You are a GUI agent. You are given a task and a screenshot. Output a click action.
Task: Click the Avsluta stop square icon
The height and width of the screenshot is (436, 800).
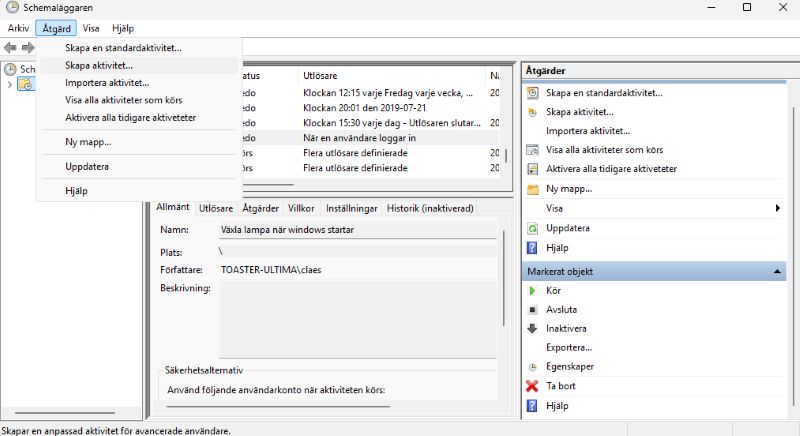tap(532, 310)
